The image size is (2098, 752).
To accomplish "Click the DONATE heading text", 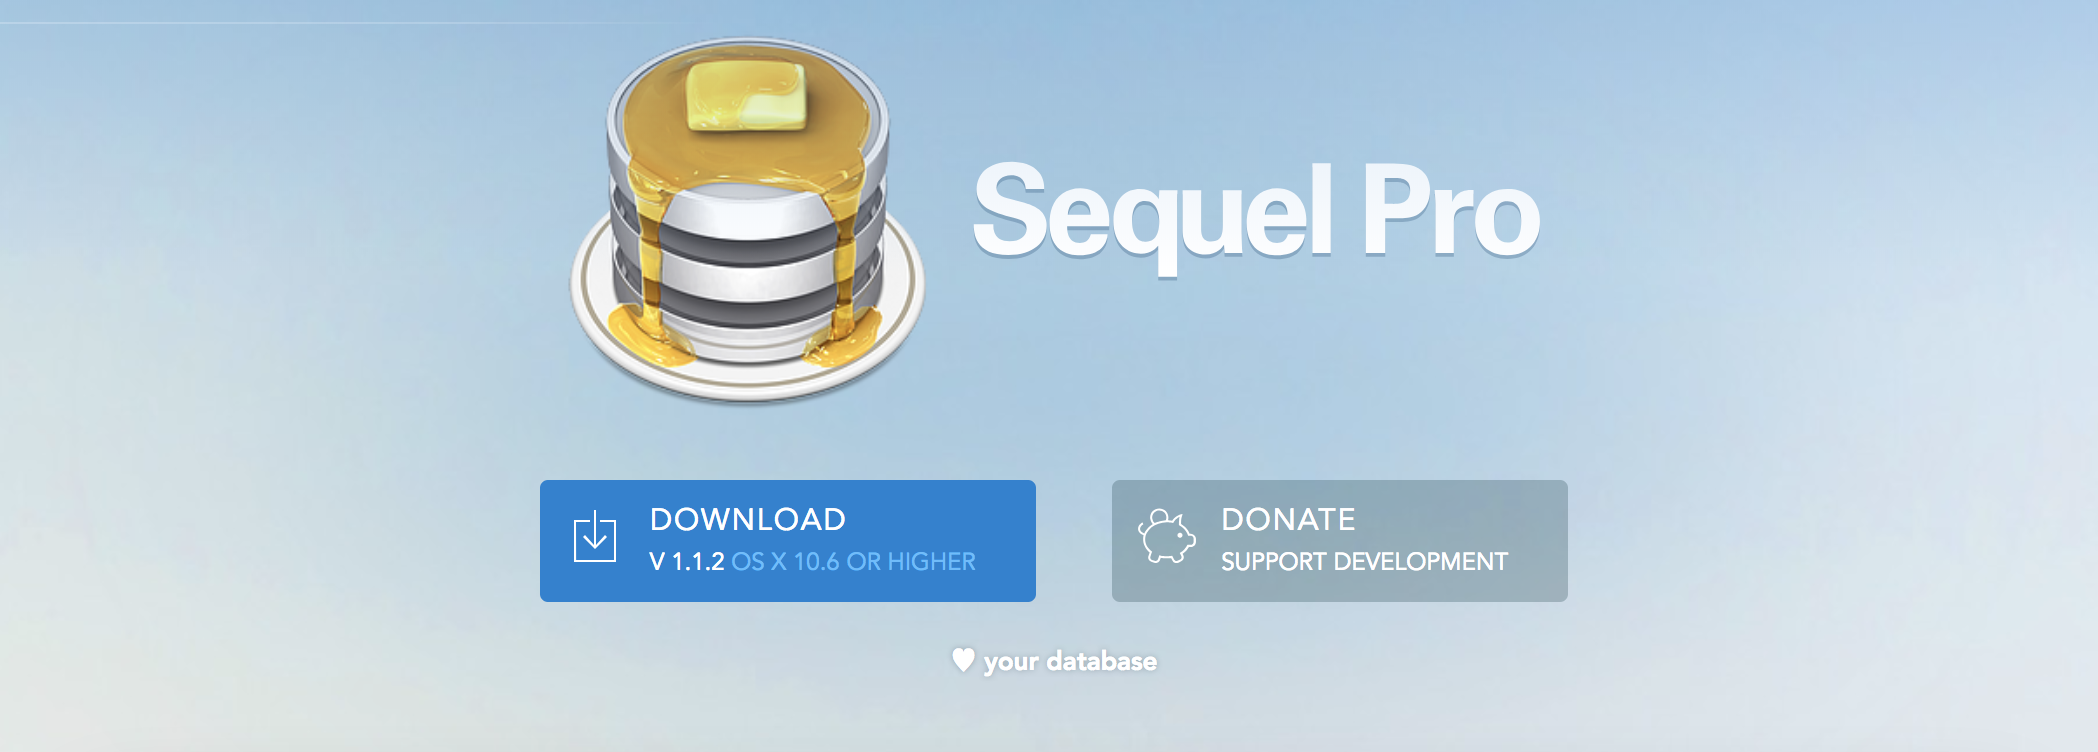I will pos(1288,519).
